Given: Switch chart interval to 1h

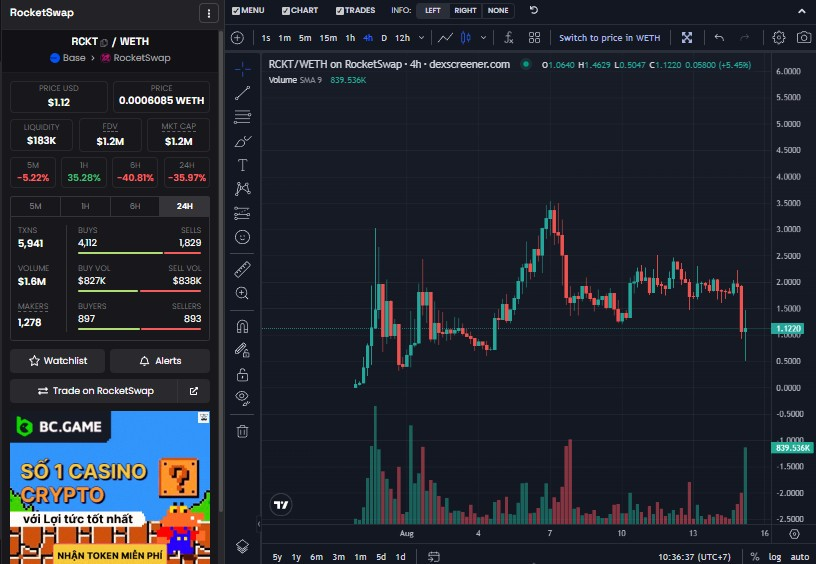Looking at the screenshot, I should (350, 37).
